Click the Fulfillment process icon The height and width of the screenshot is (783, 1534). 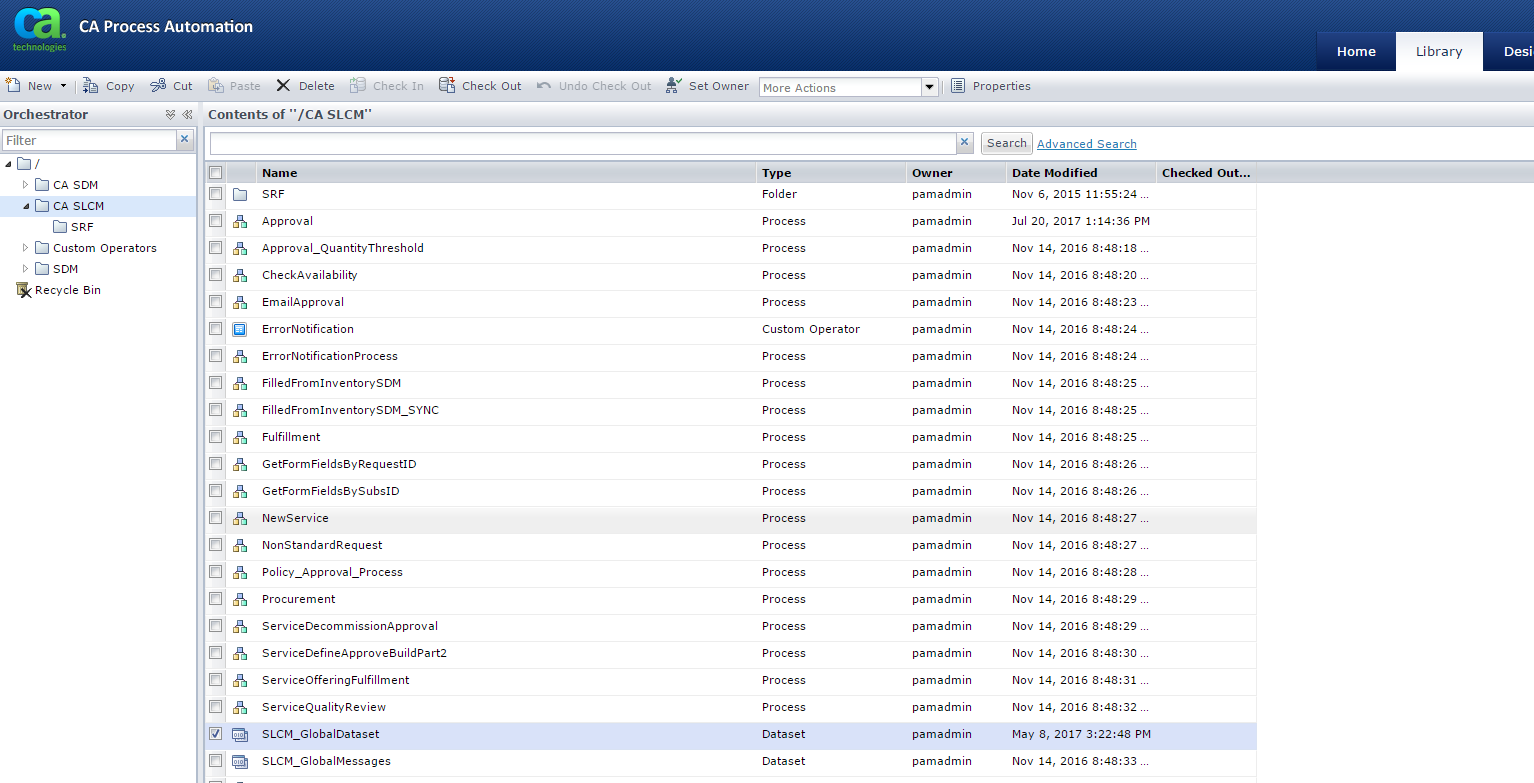240,437
